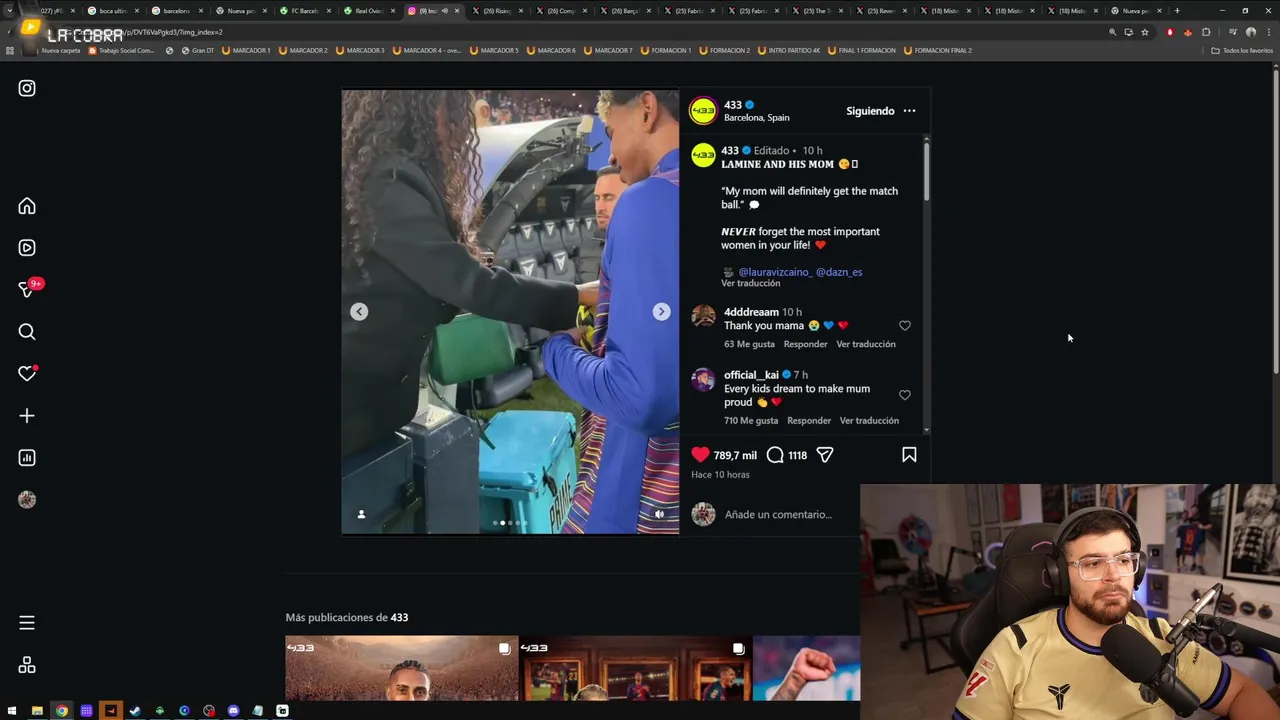The image size is (1280, 720).
Task: Open @lauravizcaino_ mention link
Action: (774, 272)
